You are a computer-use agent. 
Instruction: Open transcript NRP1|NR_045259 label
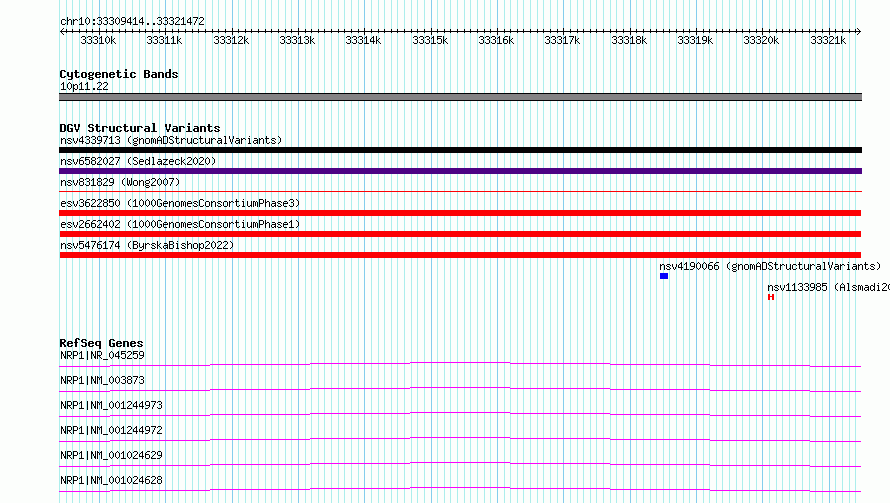[x=102, y=355]
